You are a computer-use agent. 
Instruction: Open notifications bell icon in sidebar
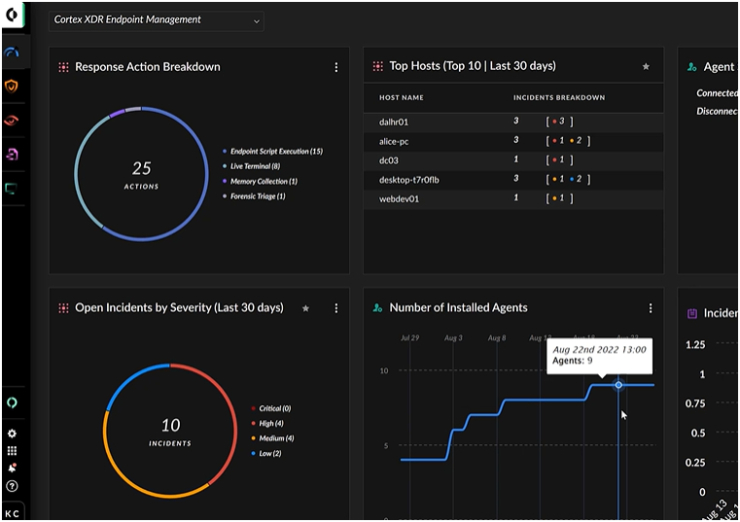(12, 468)
